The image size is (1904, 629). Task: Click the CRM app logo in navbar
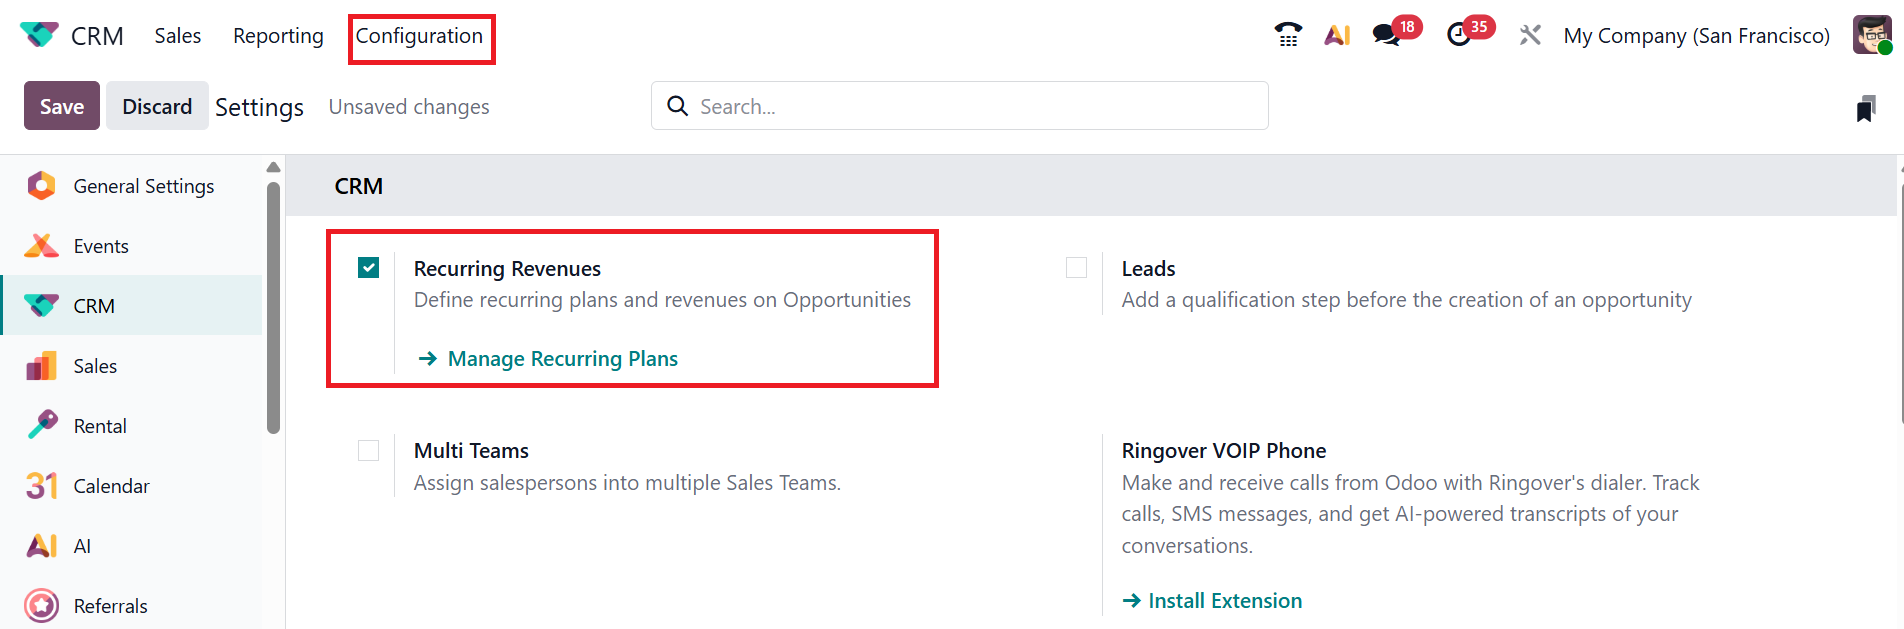[39, 35]
